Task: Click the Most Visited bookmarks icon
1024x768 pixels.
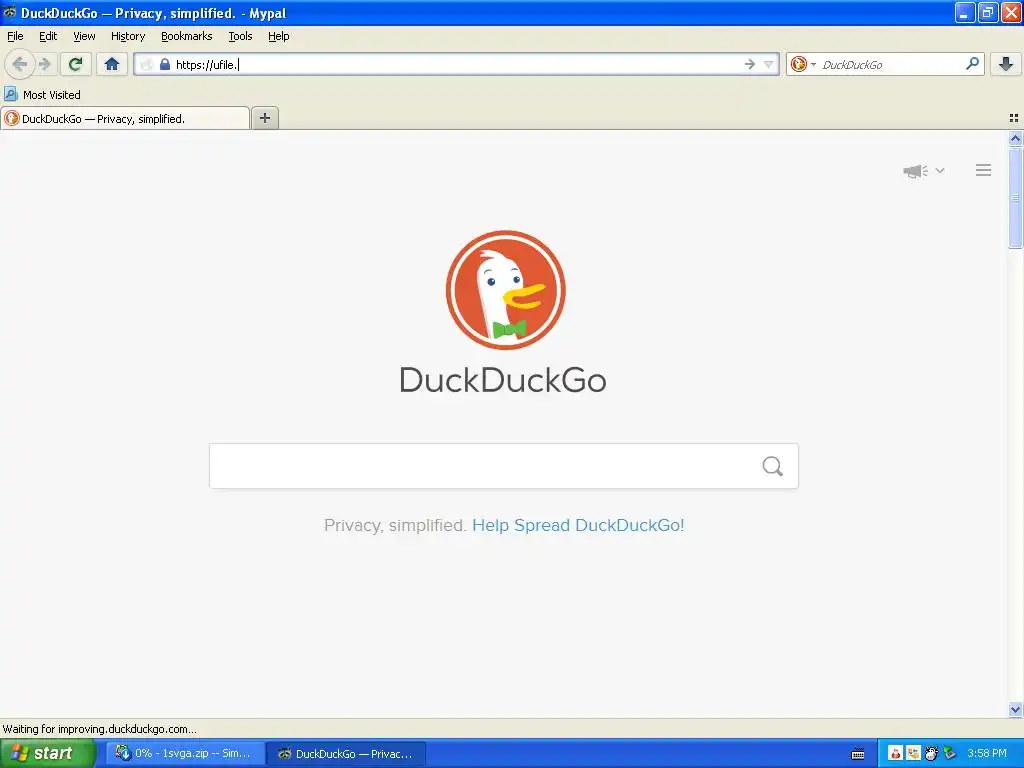Action: pyautogui.click(x=10, y=94)
